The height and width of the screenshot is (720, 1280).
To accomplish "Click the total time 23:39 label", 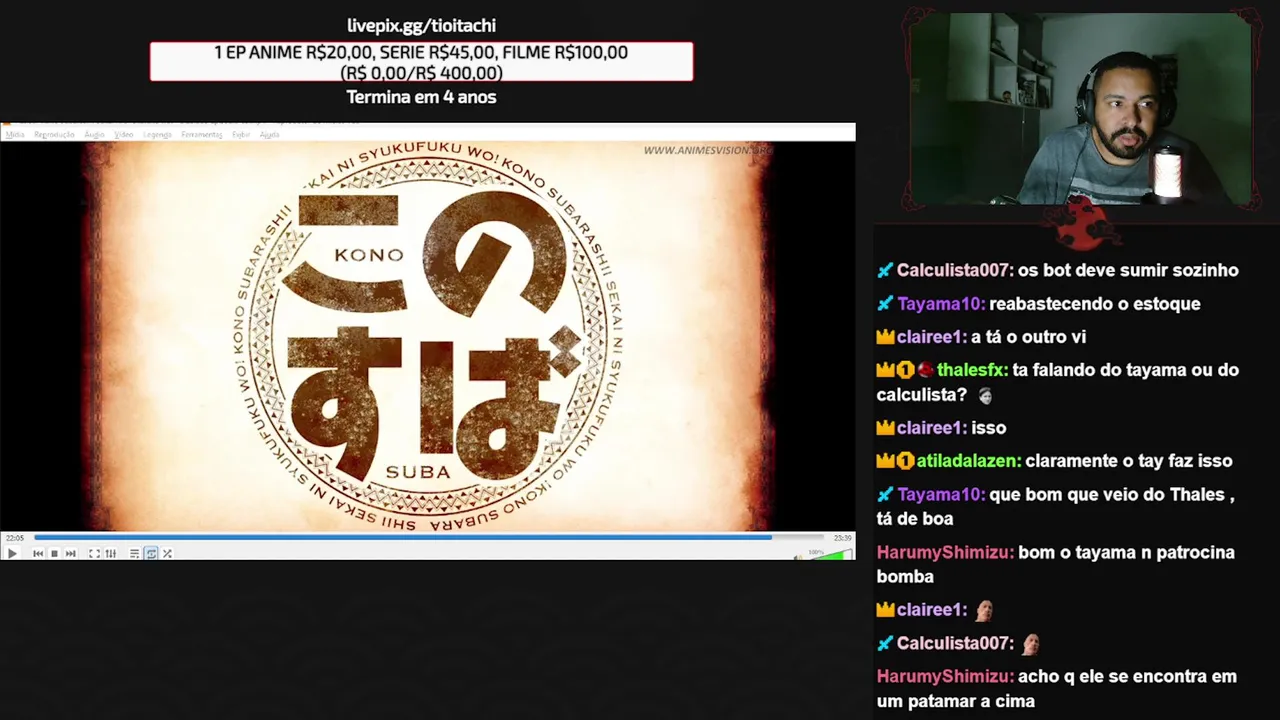I will tap(842, 538).
